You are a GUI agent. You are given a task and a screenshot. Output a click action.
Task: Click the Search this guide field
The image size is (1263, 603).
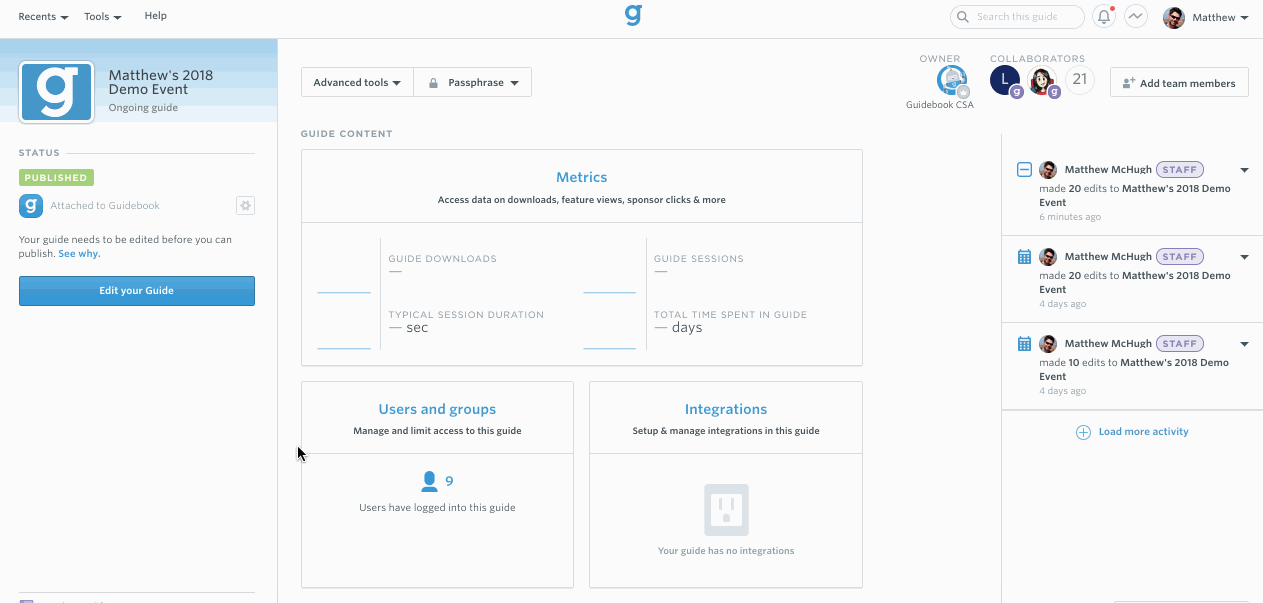[x=1017, y=17]
